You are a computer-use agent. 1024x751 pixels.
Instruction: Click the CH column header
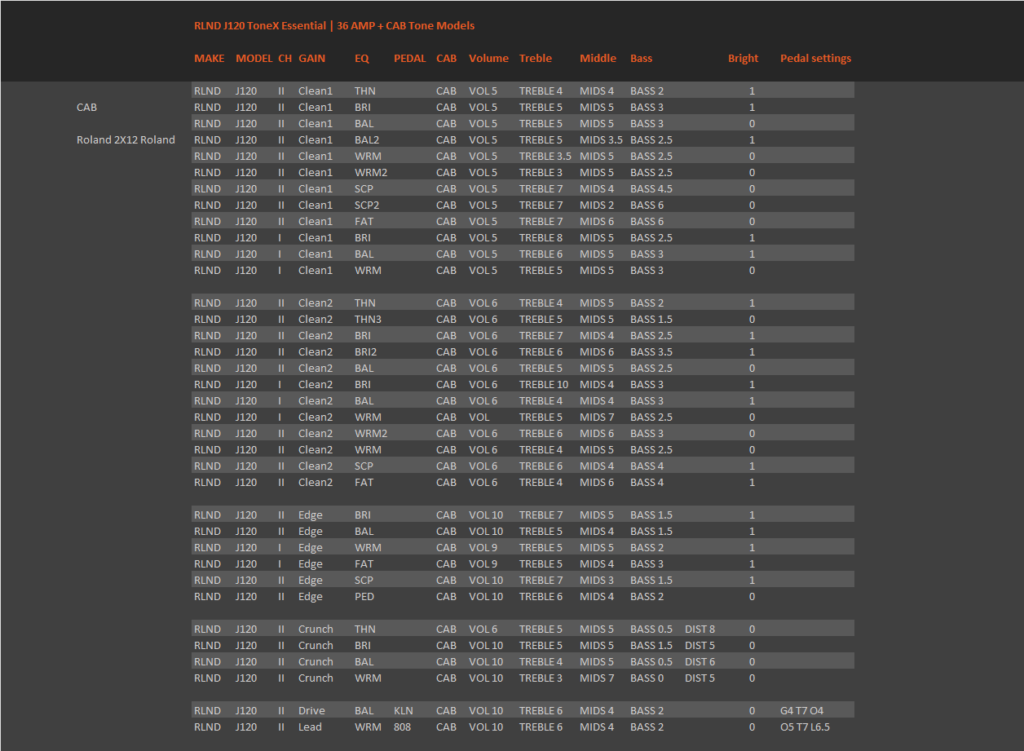tap(285, 59)
